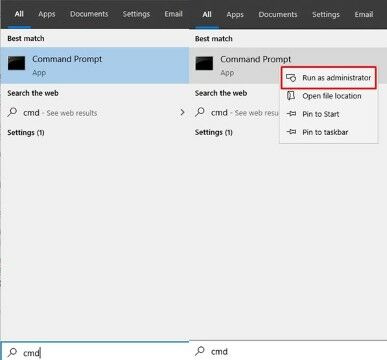
Task: Click the Pin to taskbar pin icon
Action: [x=291, y=132]
